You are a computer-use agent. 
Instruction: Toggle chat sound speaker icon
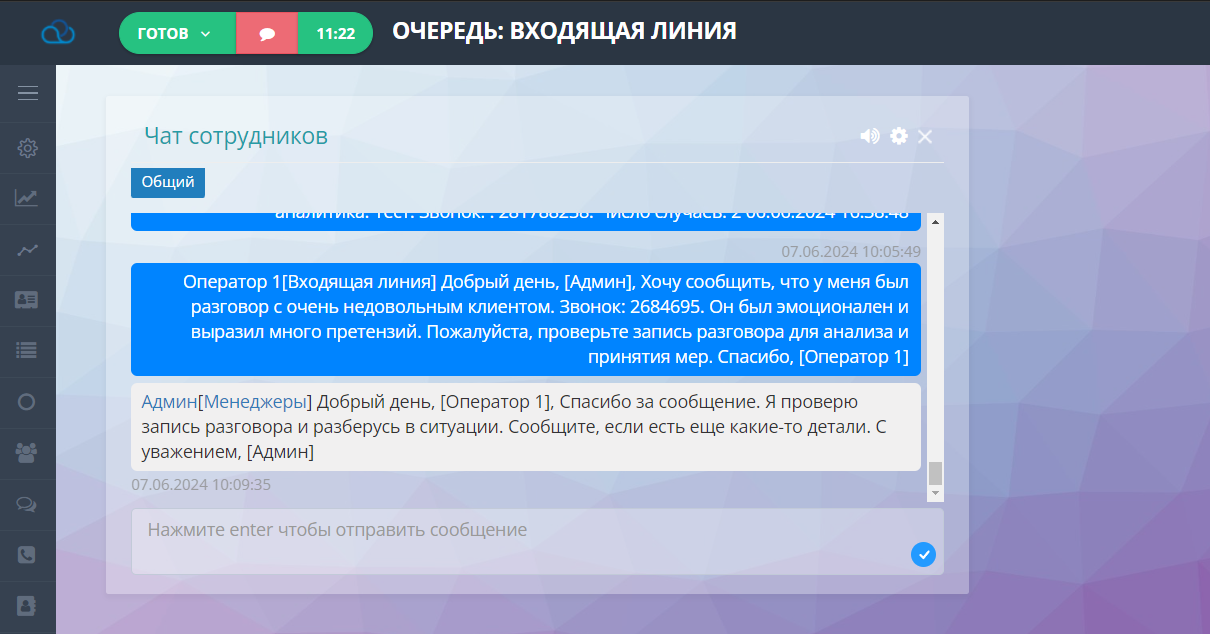(870, 136)
